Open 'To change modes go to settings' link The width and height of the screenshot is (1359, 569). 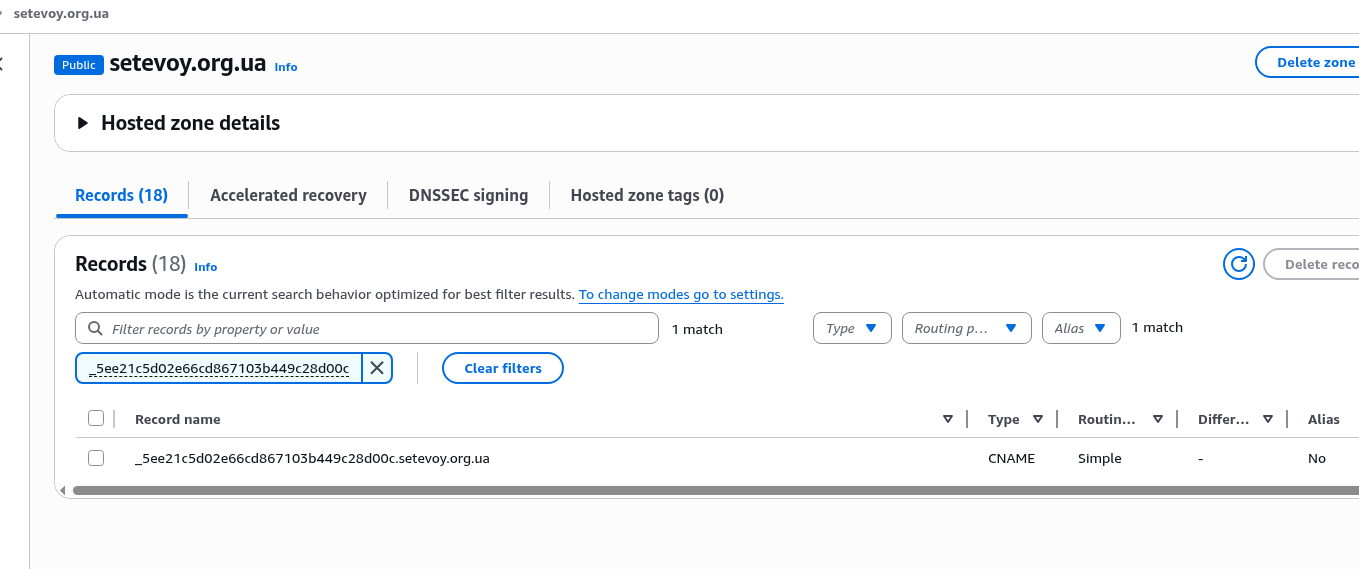[681, 295]
